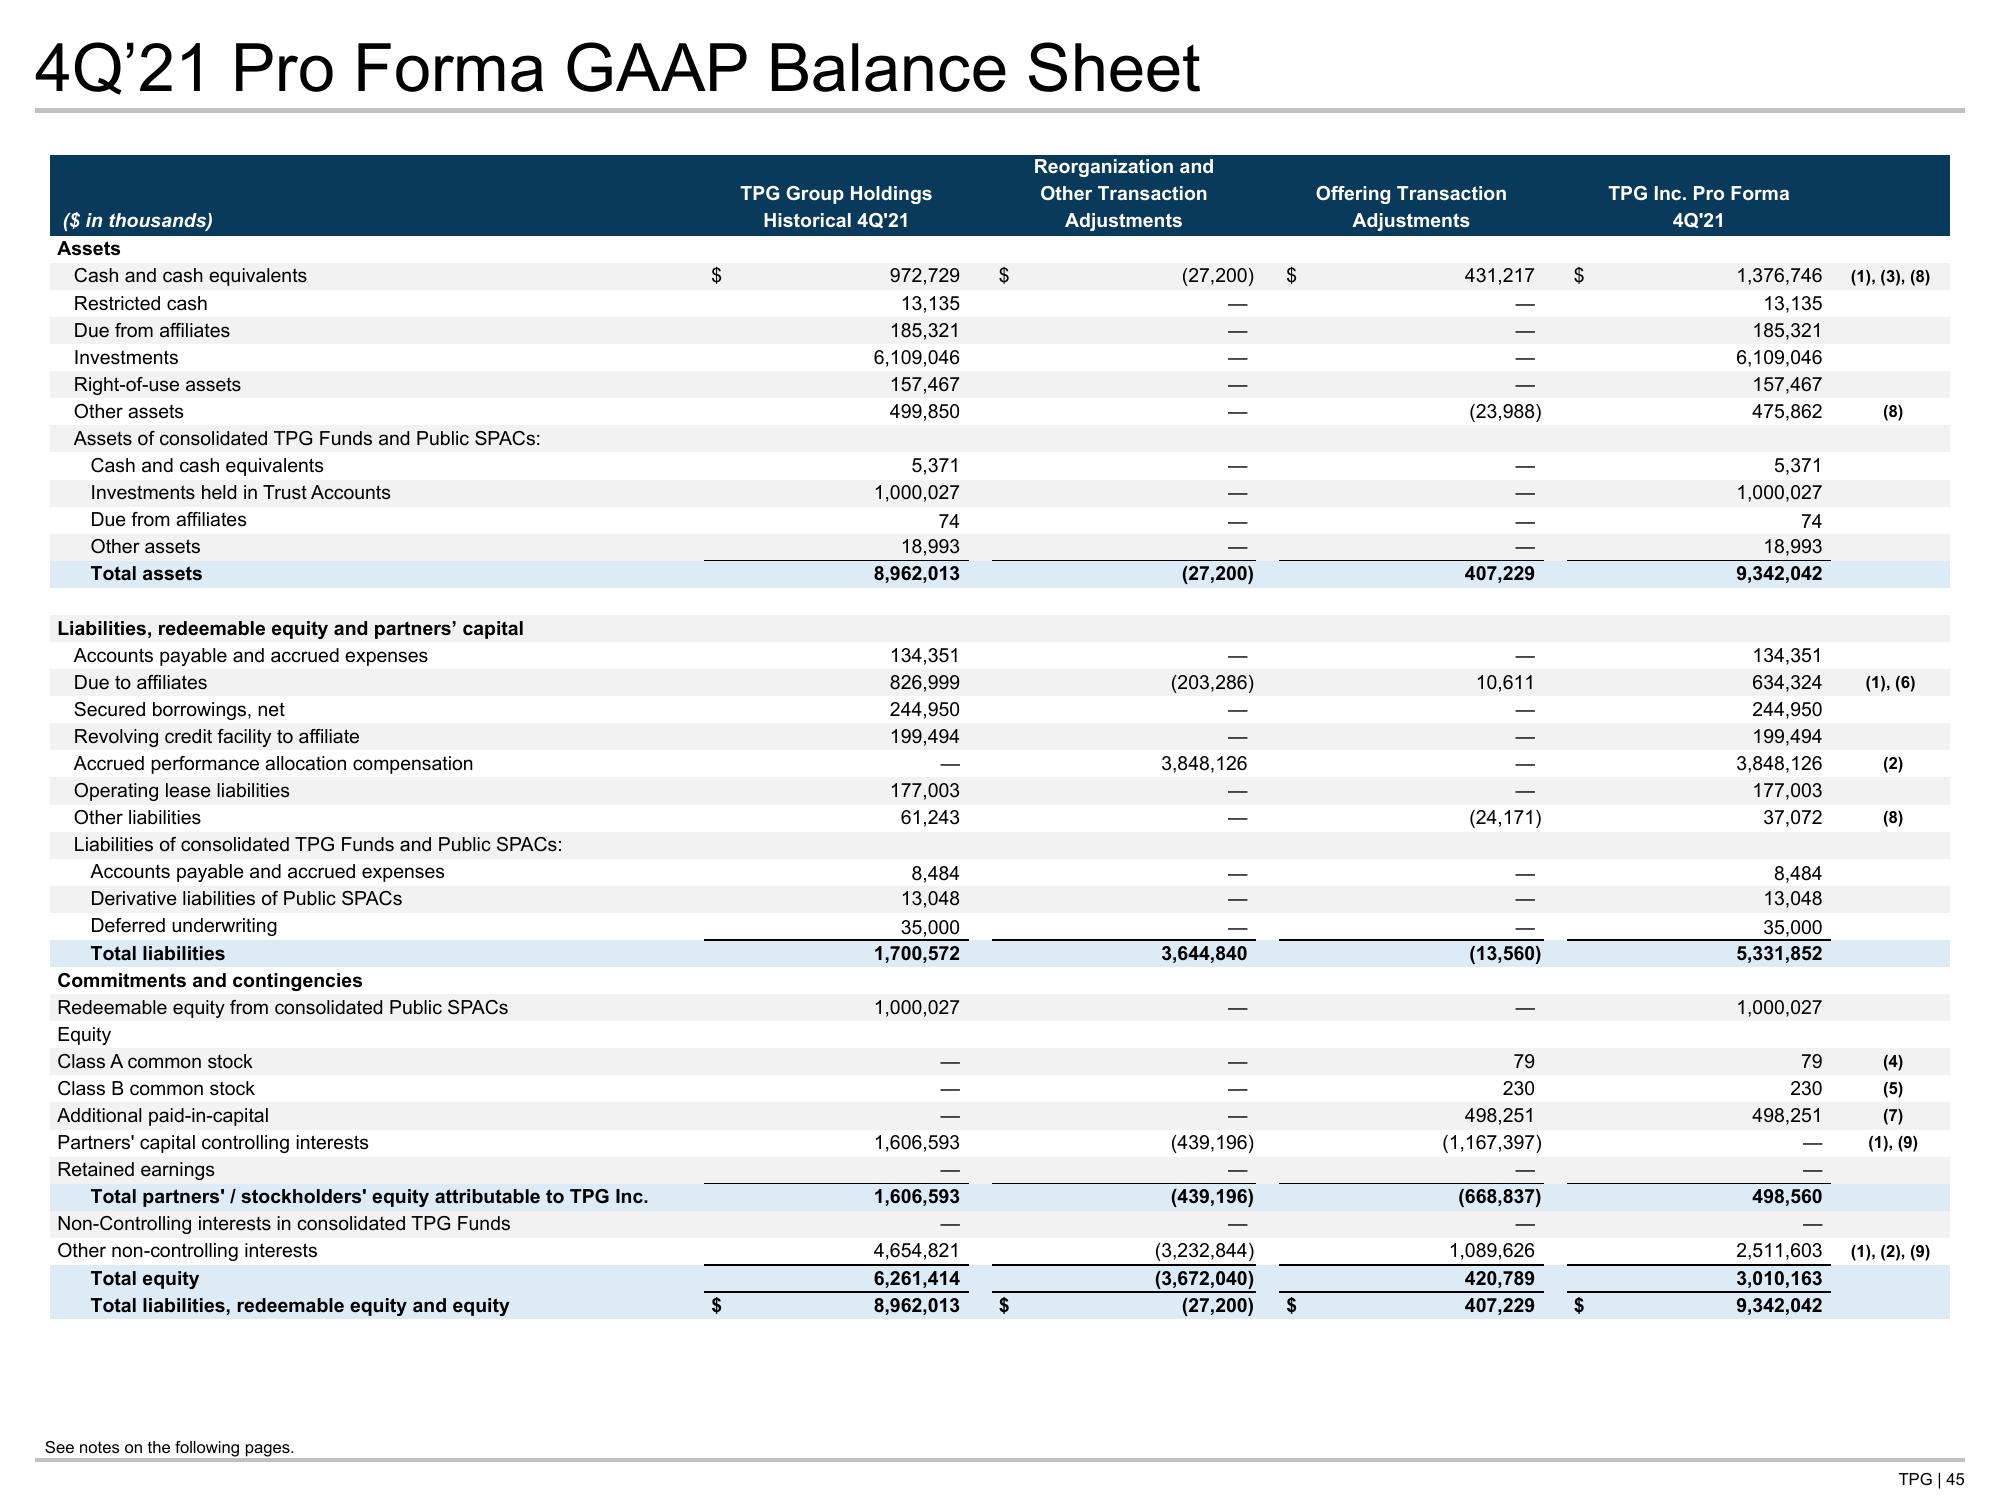Image resolution: width=2000 pixels, height=1500 pixels.
Task: Select 'Commitments and contingencies' heading
Action: click(210, 980)
